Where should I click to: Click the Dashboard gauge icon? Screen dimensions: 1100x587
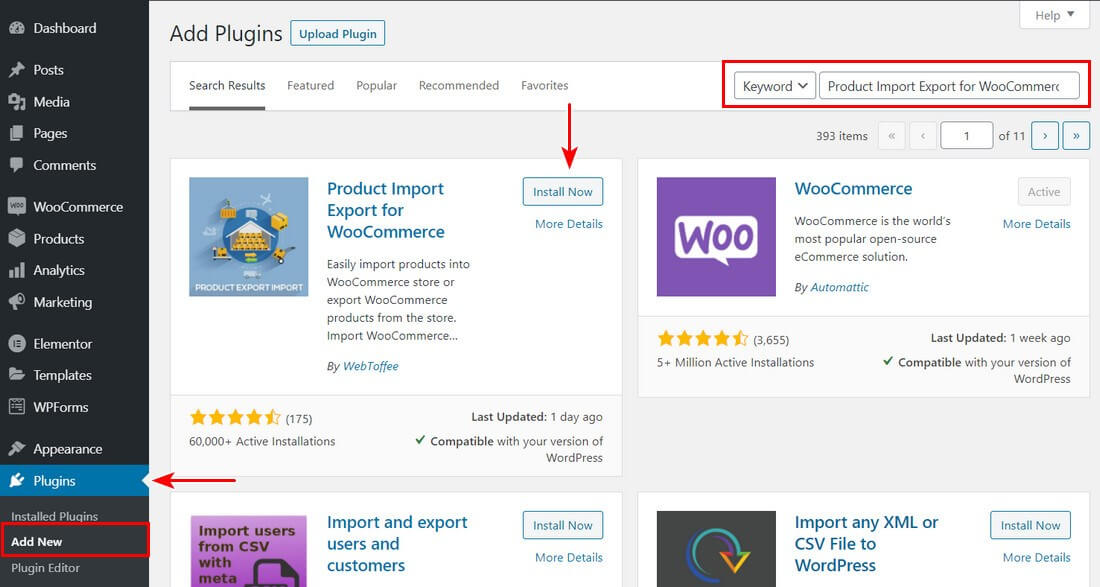[x=17, y=29]
